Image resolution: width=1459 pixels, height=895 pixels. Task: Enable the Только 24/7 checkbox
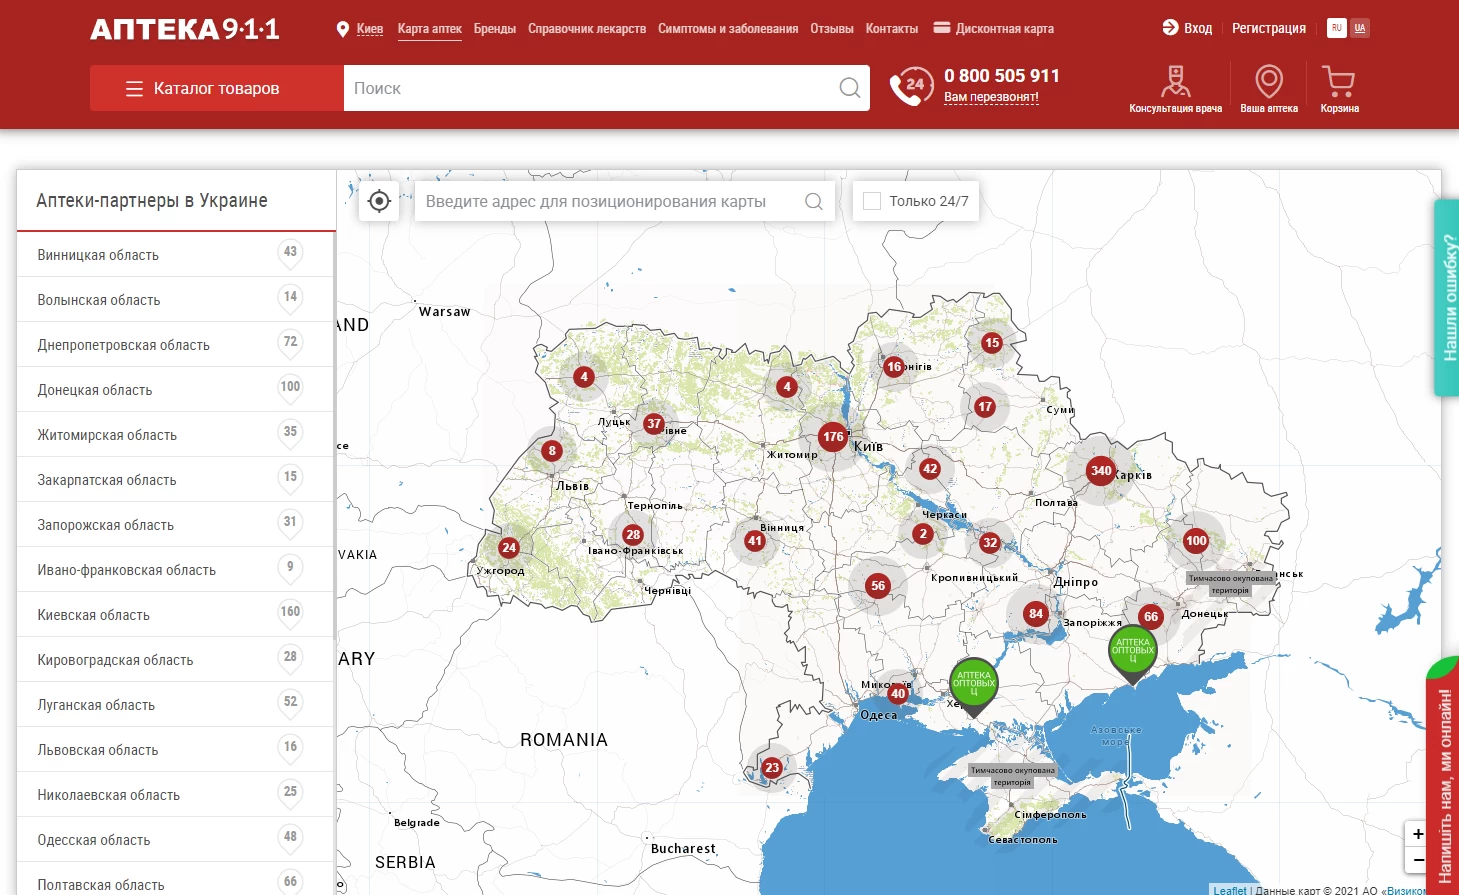point(872,201)
